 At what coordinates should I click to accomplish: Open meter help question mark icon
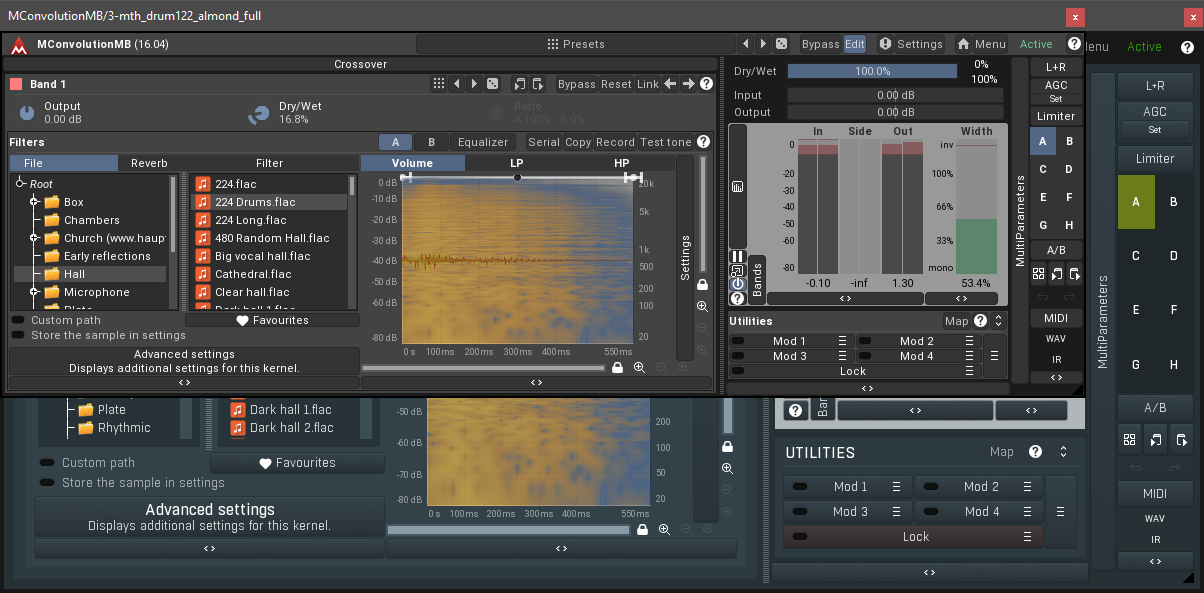pos(737,298)
